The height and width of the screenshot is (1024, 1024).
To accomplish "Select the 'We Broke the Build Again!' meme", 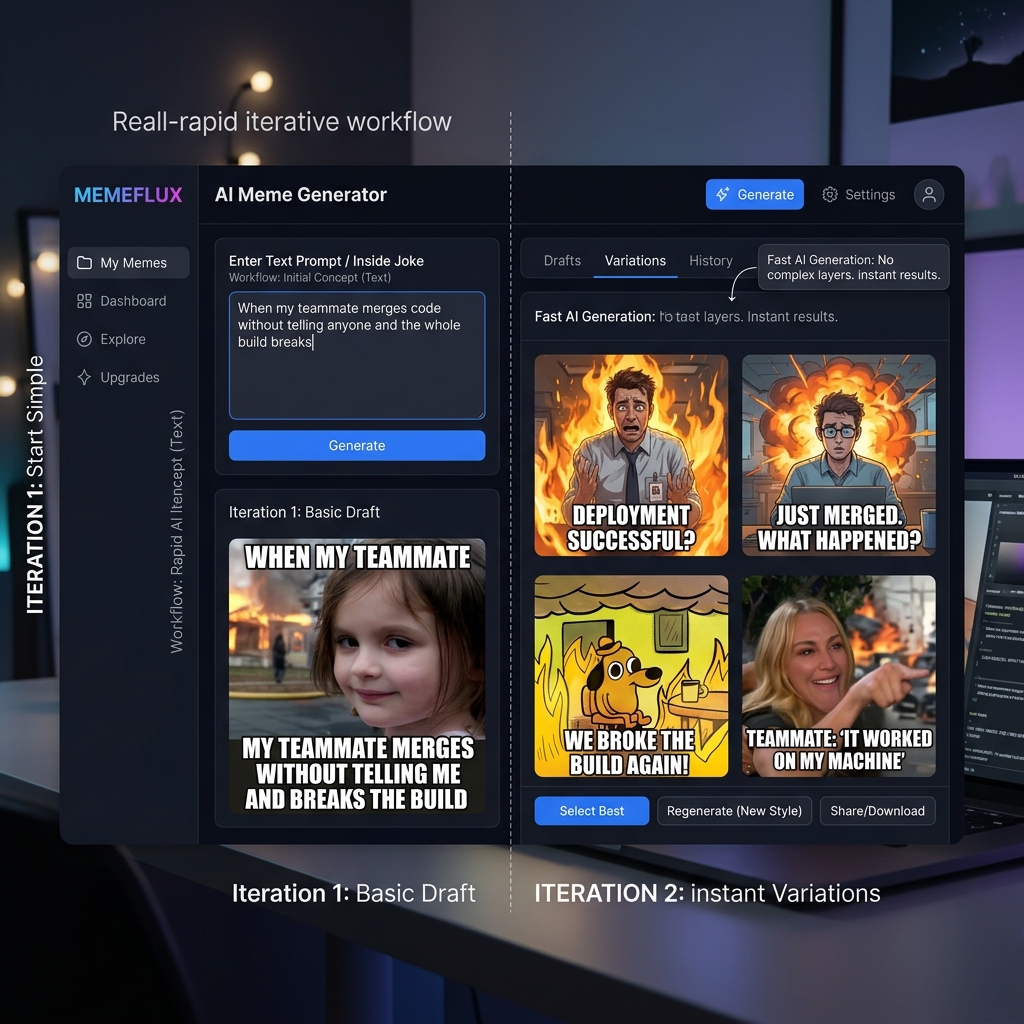I will click(632, 676).
